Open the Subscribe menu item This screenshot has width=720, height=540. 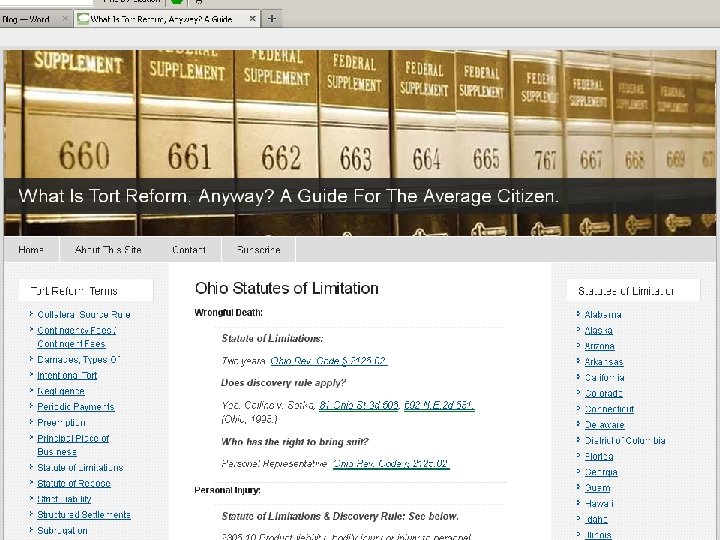[x=259, y=250]
